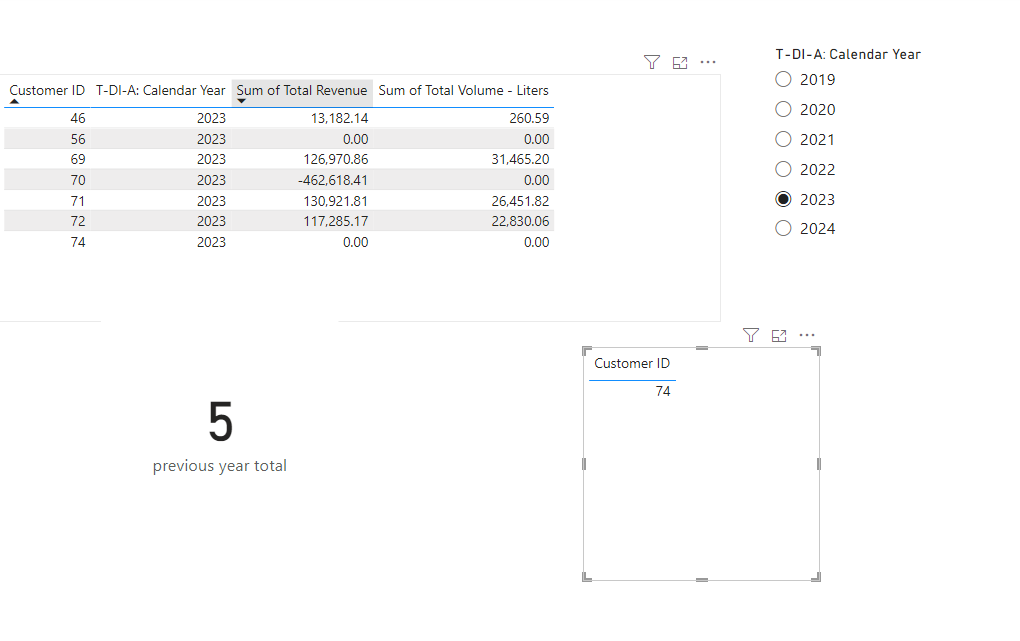The height and width of the screenshot is (641, 1020).
Task: Select 2024 in the year slicer
Action: pyautogui.click(x=783, y=228)
